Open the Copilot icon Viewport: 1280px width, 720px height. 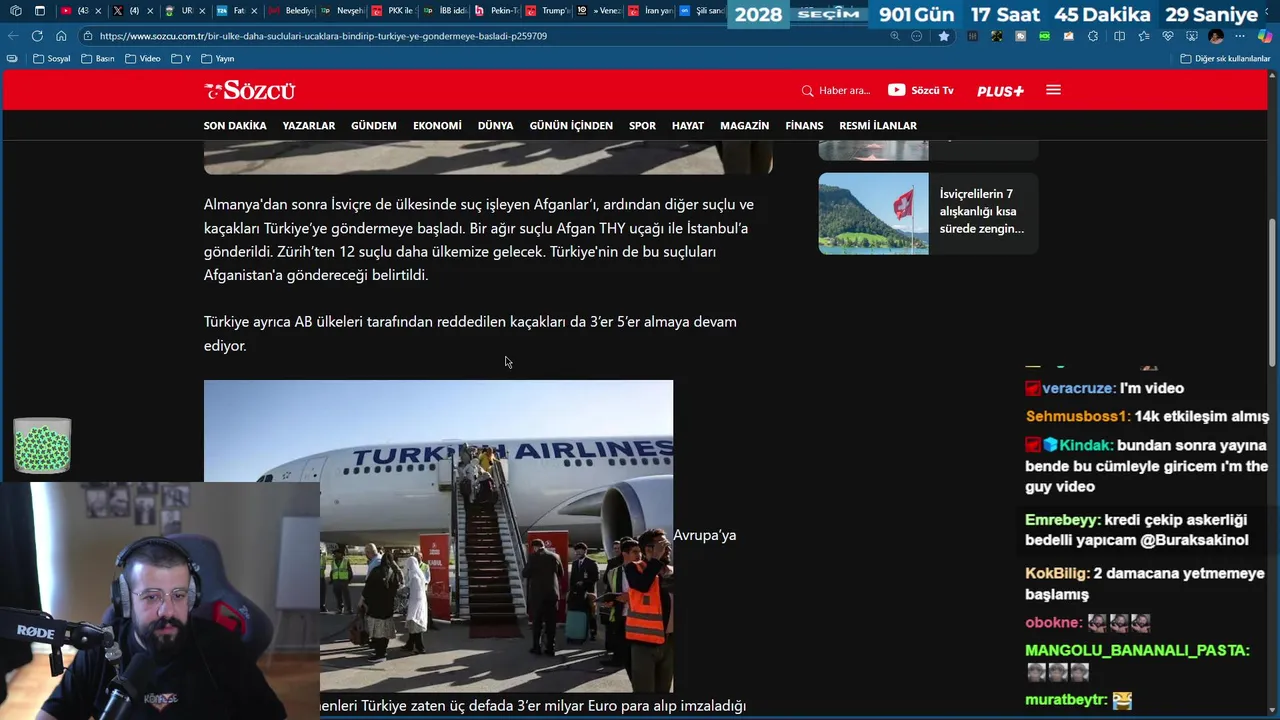pyautogui.click(x=1265, y=36)
